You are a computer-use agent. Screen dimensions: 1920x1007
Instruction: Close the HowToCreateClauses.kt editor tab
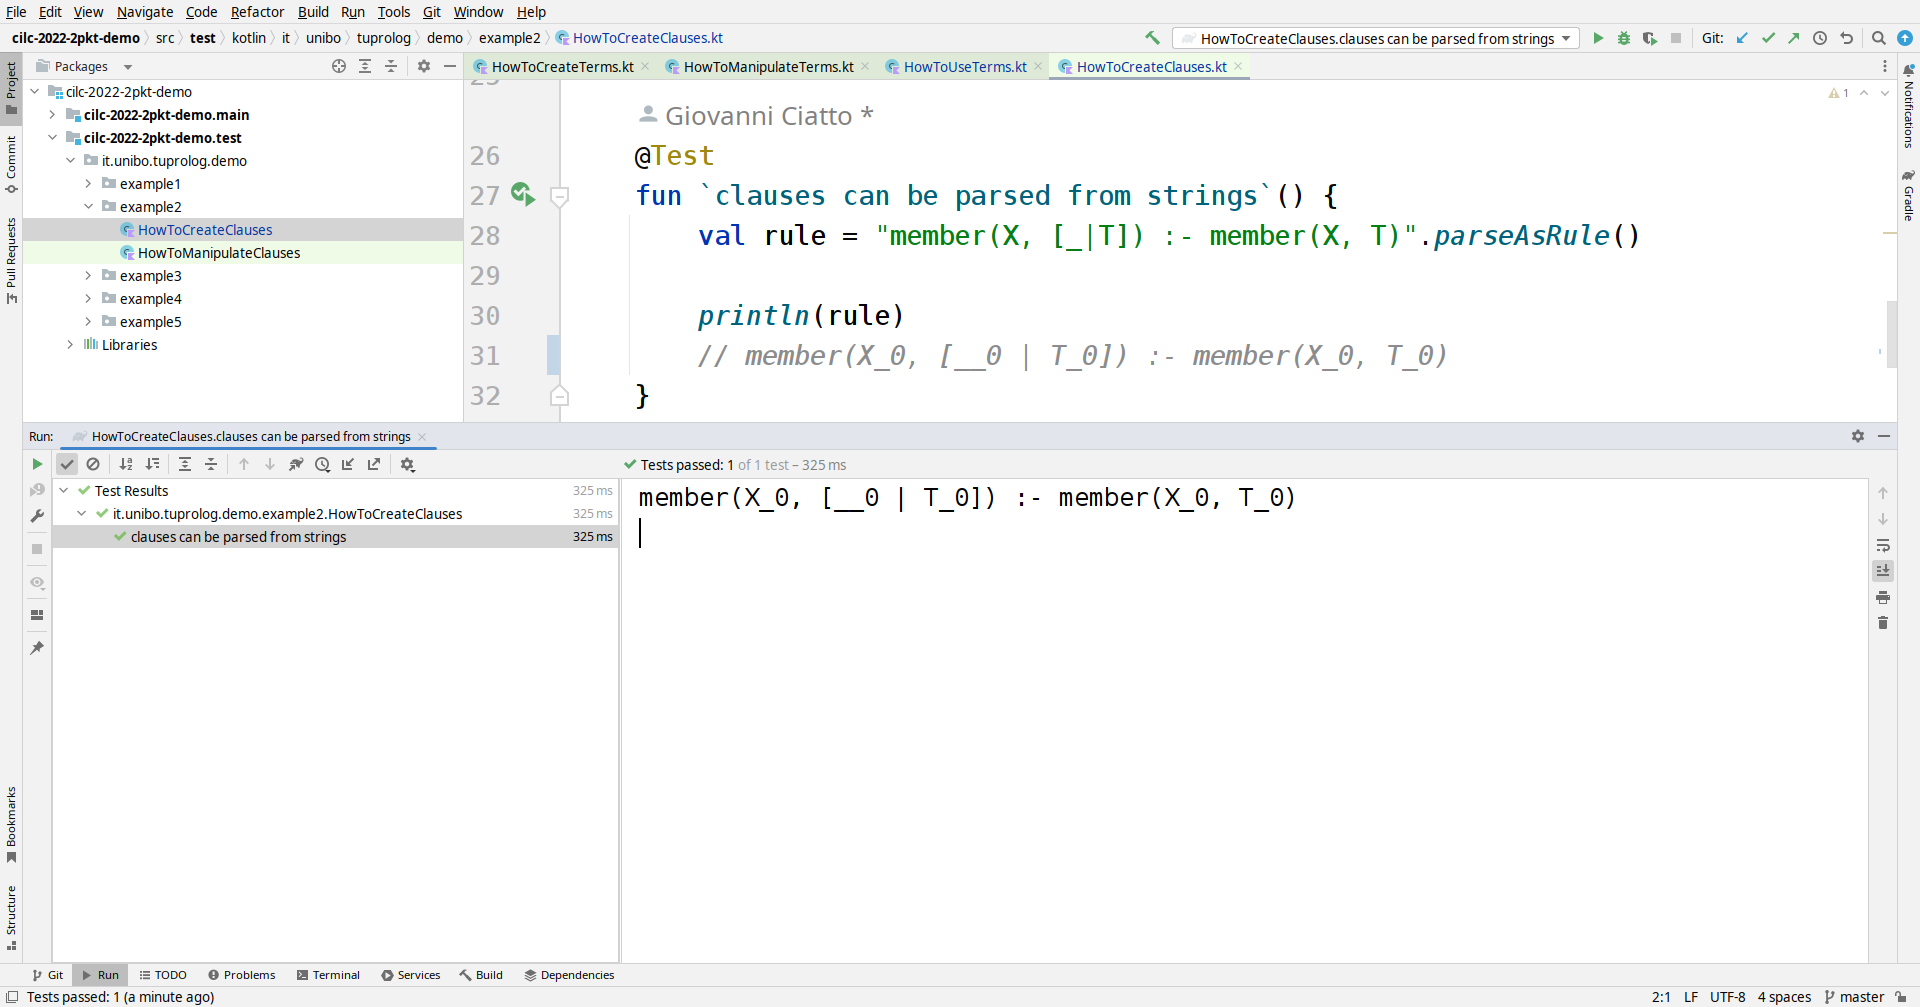point(1238,66)
